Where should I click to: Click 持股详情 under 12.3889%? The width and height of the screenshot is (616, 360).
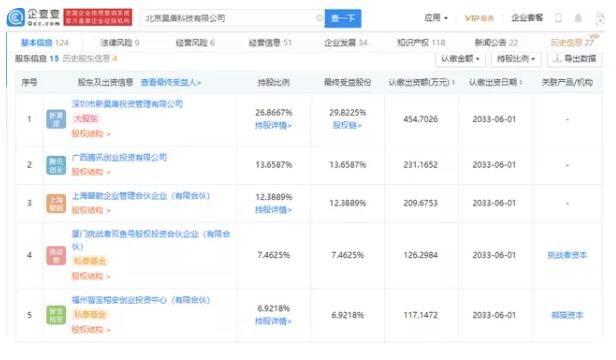pos(273,210)
